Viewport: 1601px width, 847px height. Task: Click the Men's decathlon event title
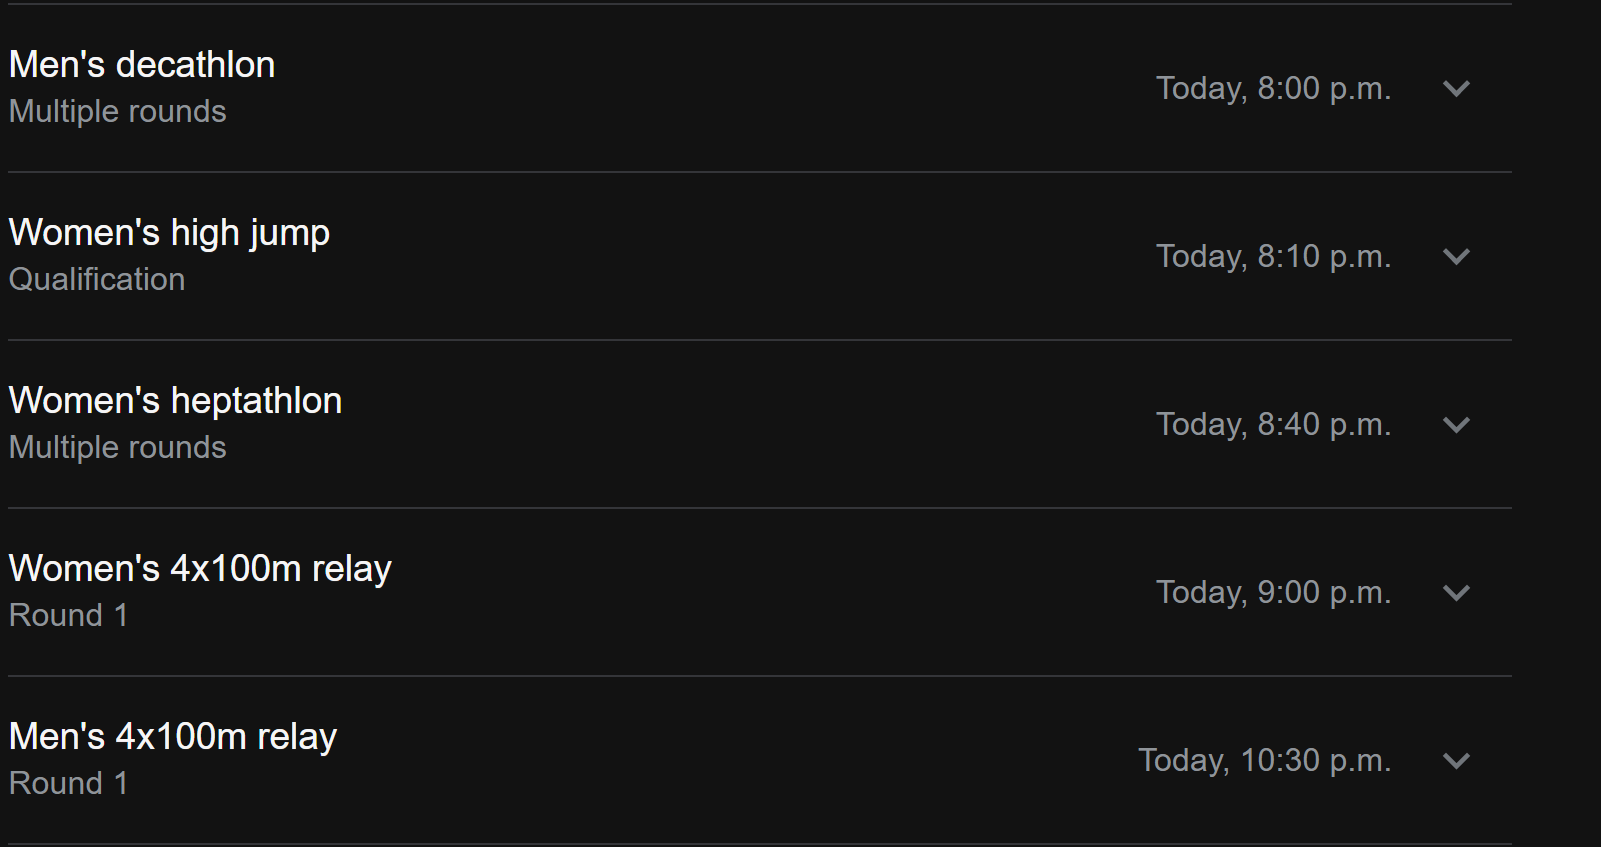(x=142, y=65)
